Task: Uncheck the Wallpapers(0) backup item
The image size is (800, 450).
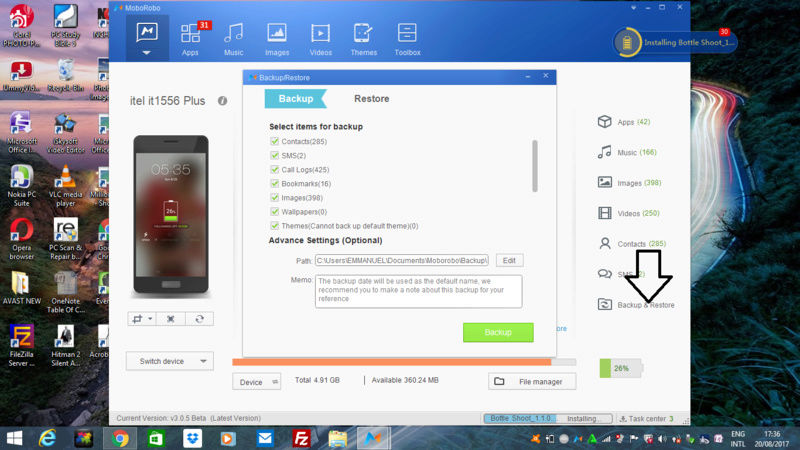Action: coord(274,211)
